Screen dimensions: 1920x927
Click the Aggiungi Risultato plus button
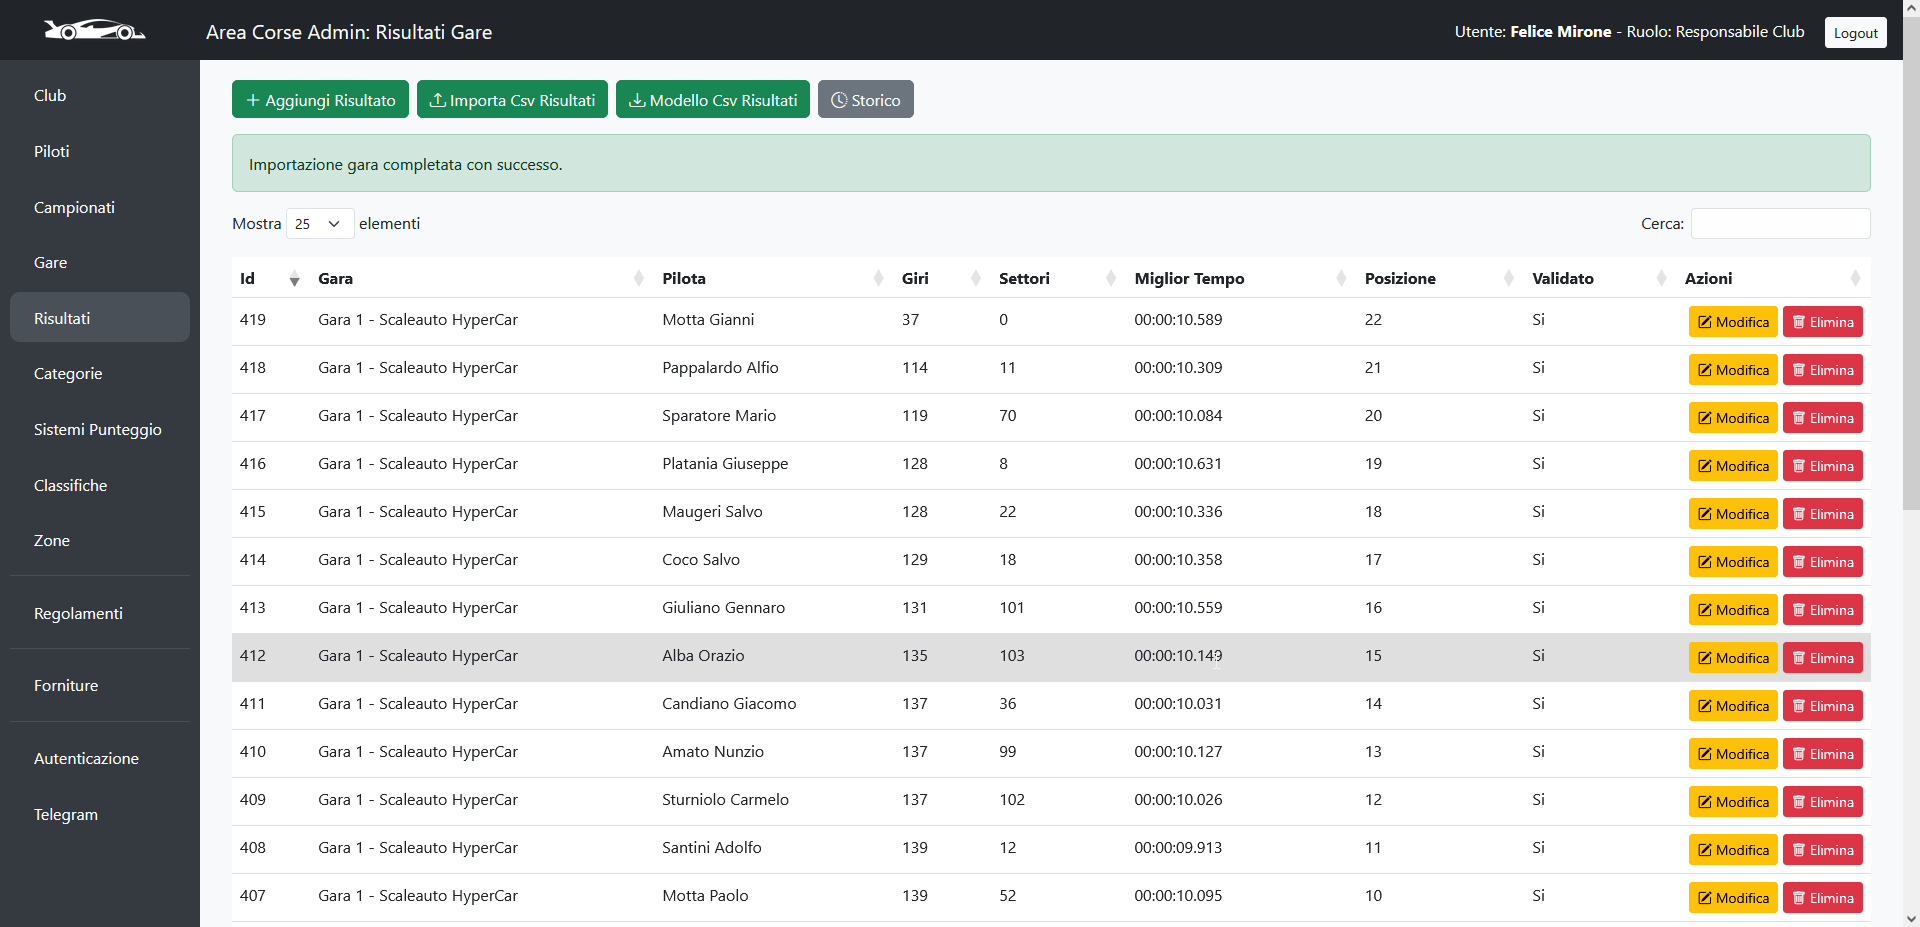click(320, 100)
